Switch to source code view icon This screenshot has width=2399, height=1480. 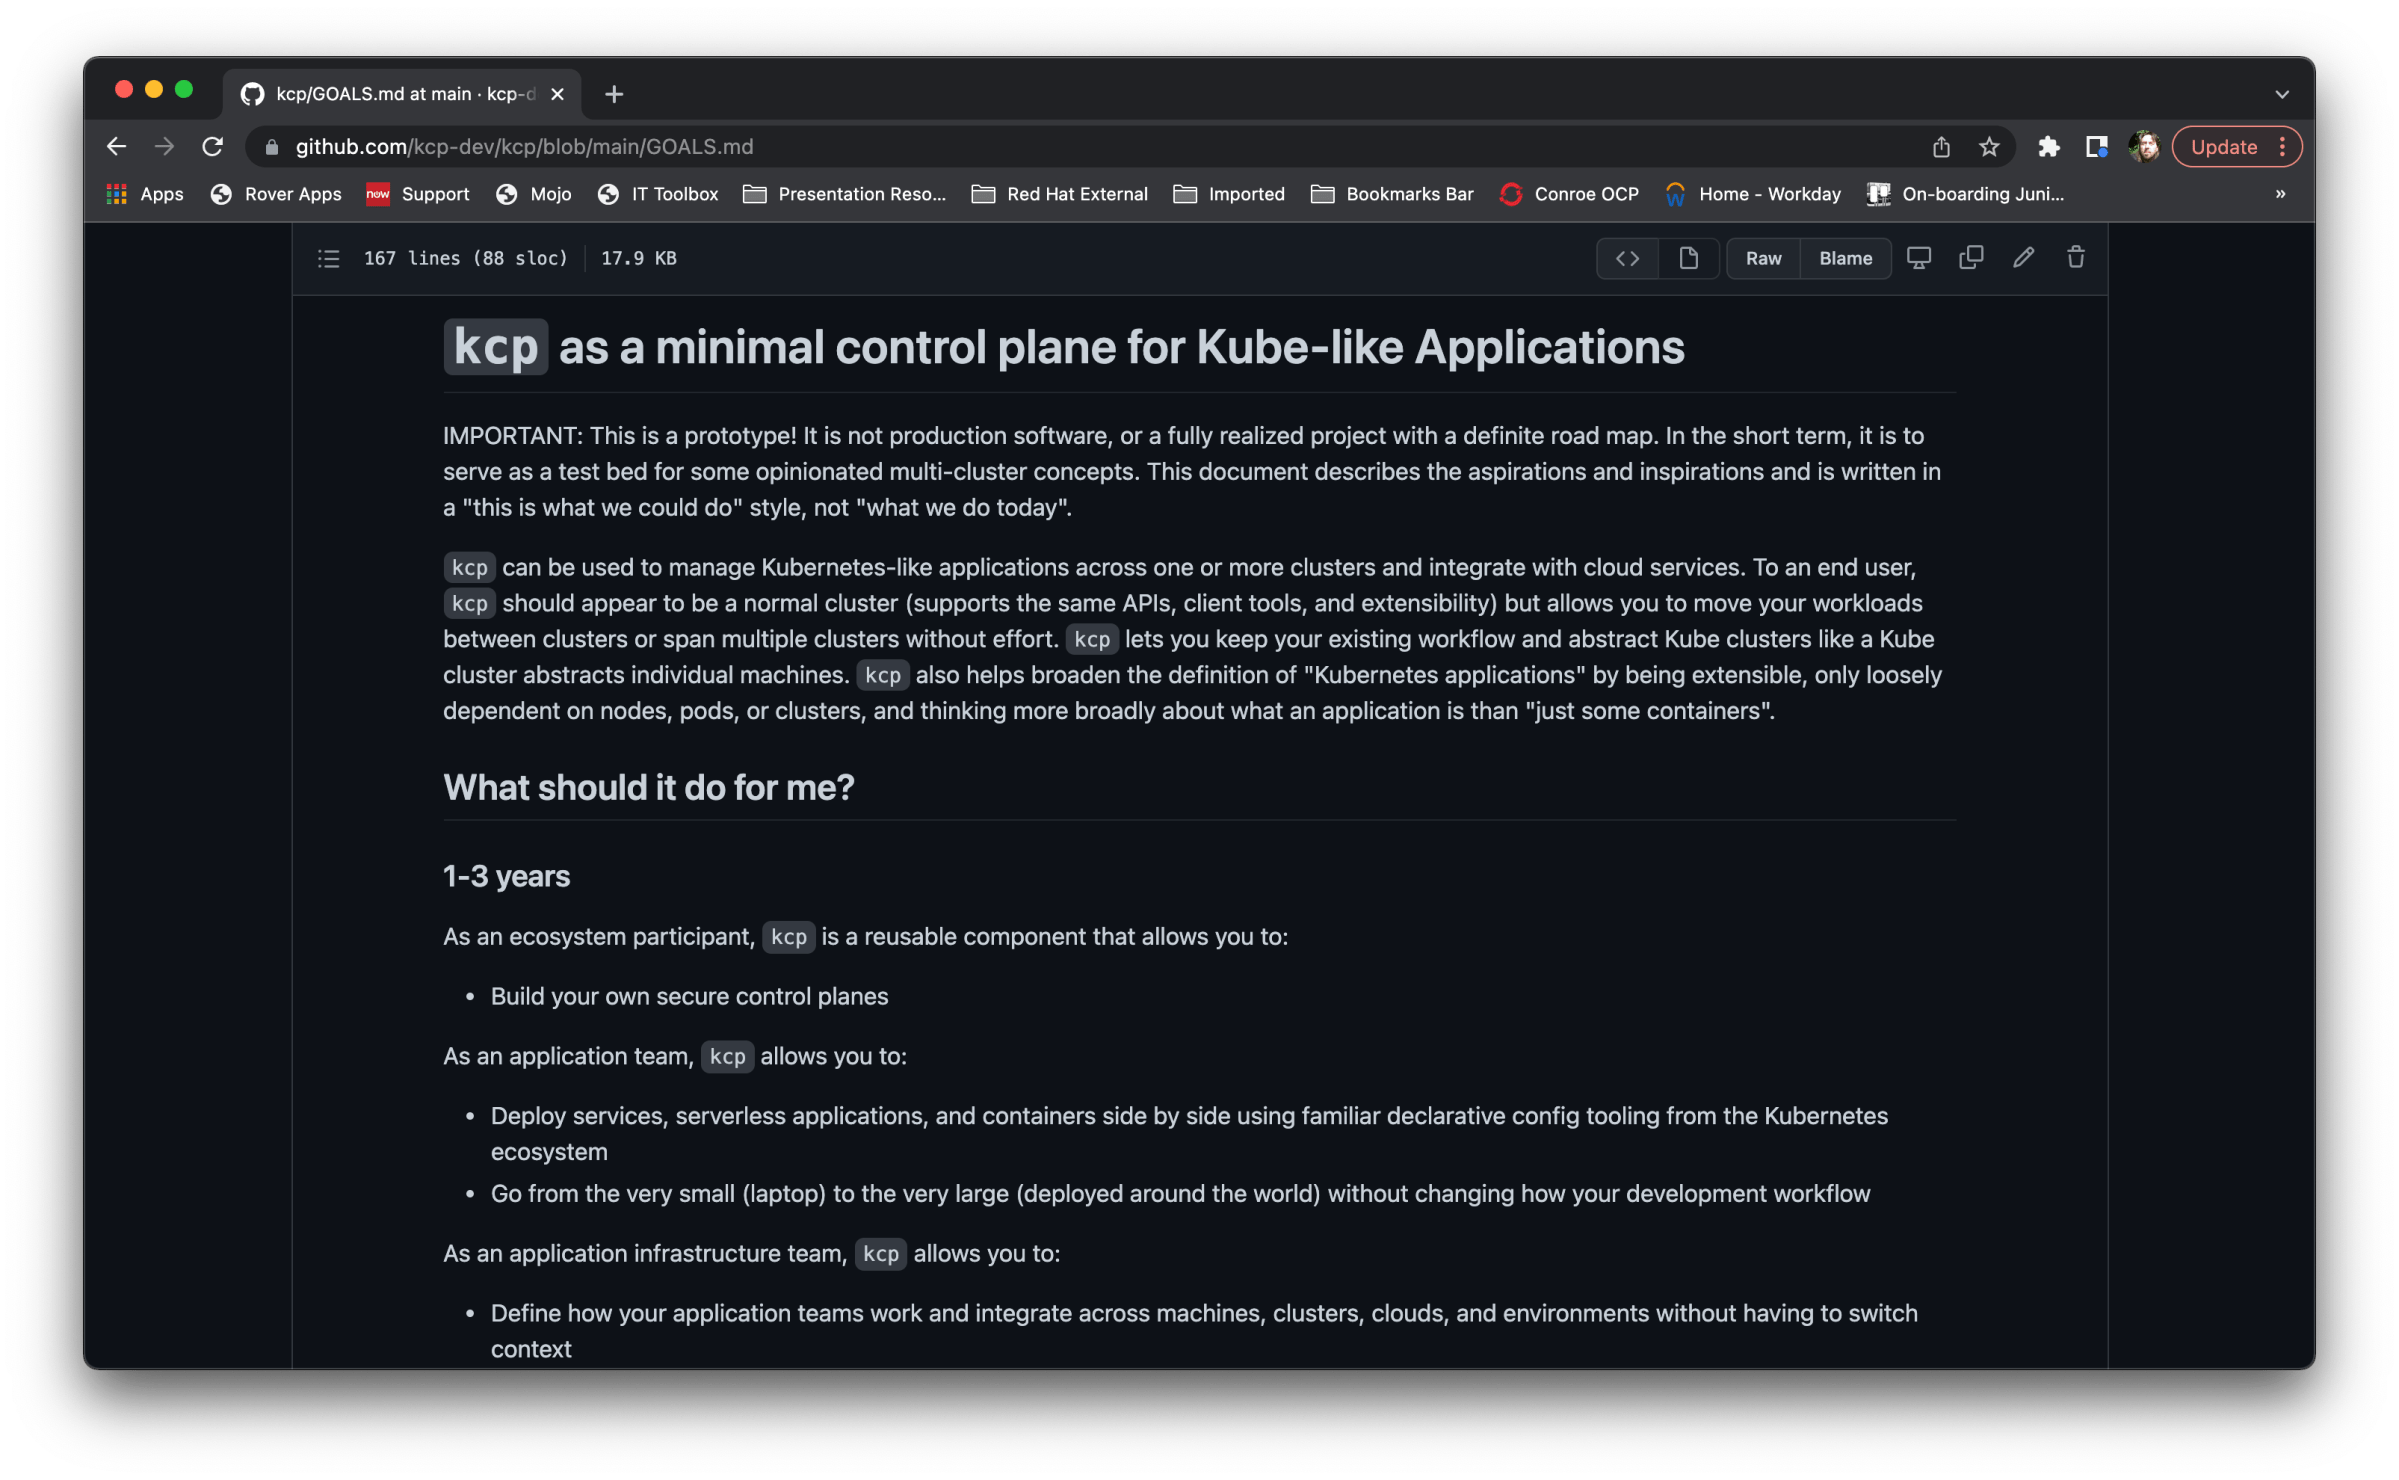click(1627, 259)
